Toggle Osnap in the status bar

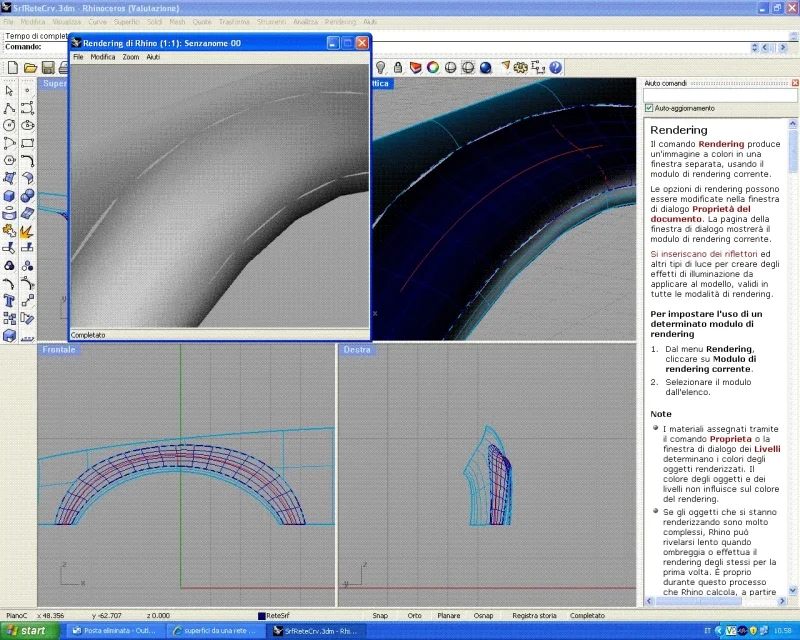pos(483,616)
